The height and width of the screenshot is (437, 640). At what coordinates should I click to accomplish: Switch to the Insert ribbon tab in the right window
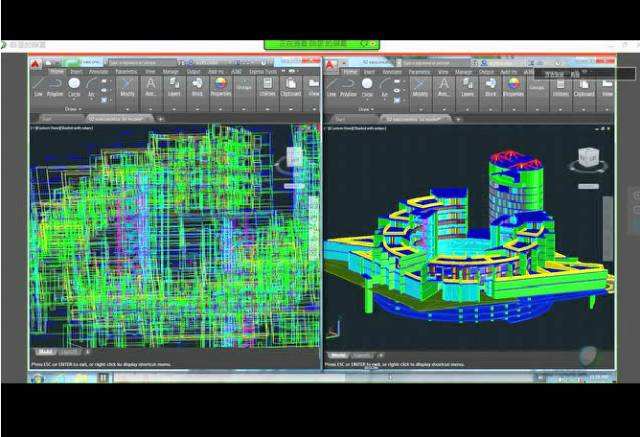click(x=369, y=72)
